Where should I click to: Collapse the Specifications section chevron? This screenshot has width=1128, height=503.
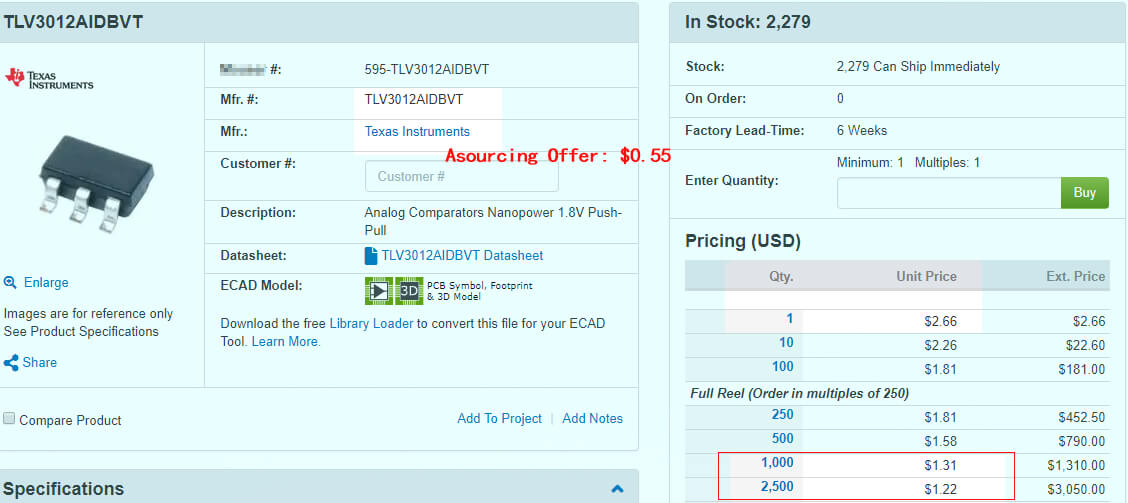(x=617, y=489)
